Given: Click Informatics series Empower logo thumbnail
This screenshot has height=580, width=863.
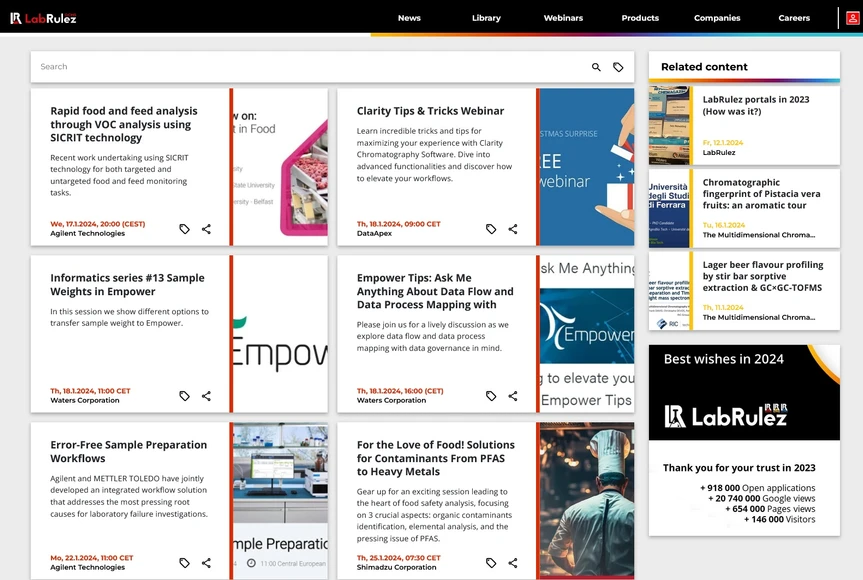Looking at the screenshot, I should click(280, 333).
